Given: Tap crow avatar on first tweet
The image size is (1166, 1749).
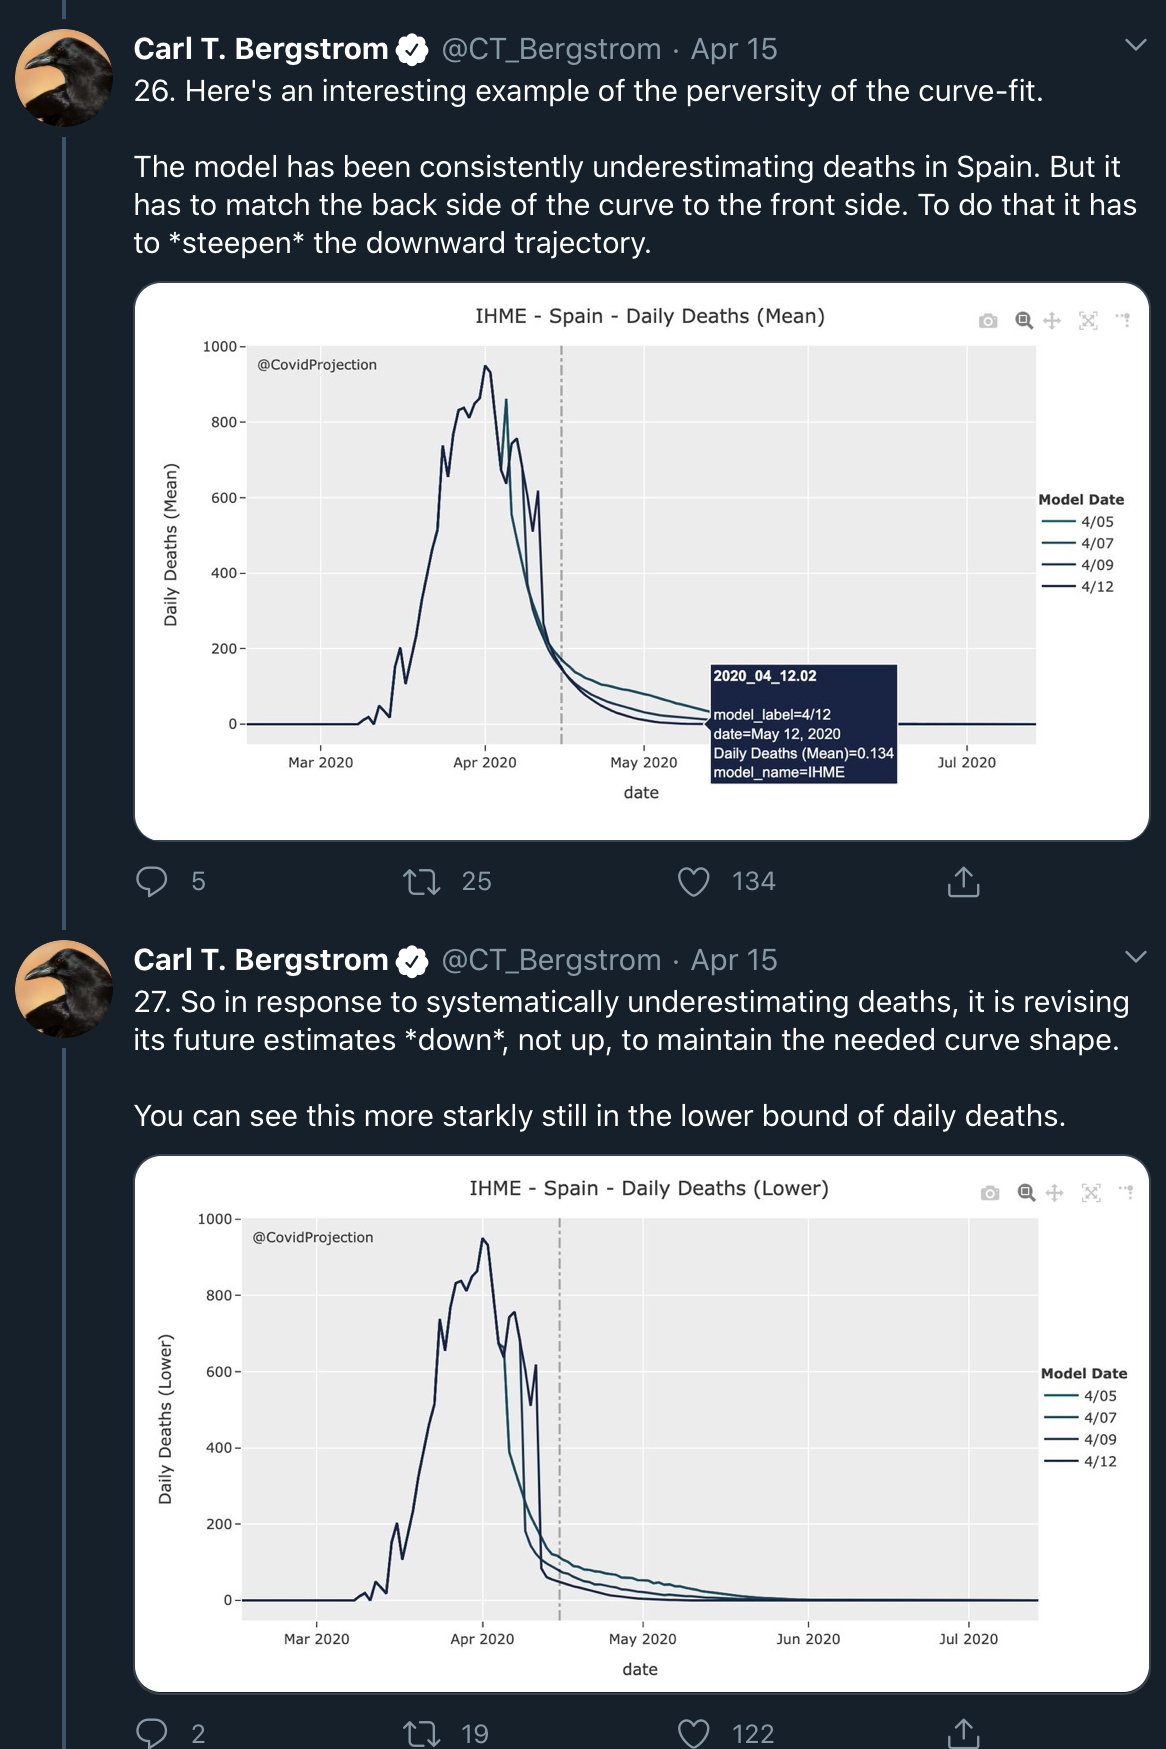Looking at the screenshot, I should [64, 77].
